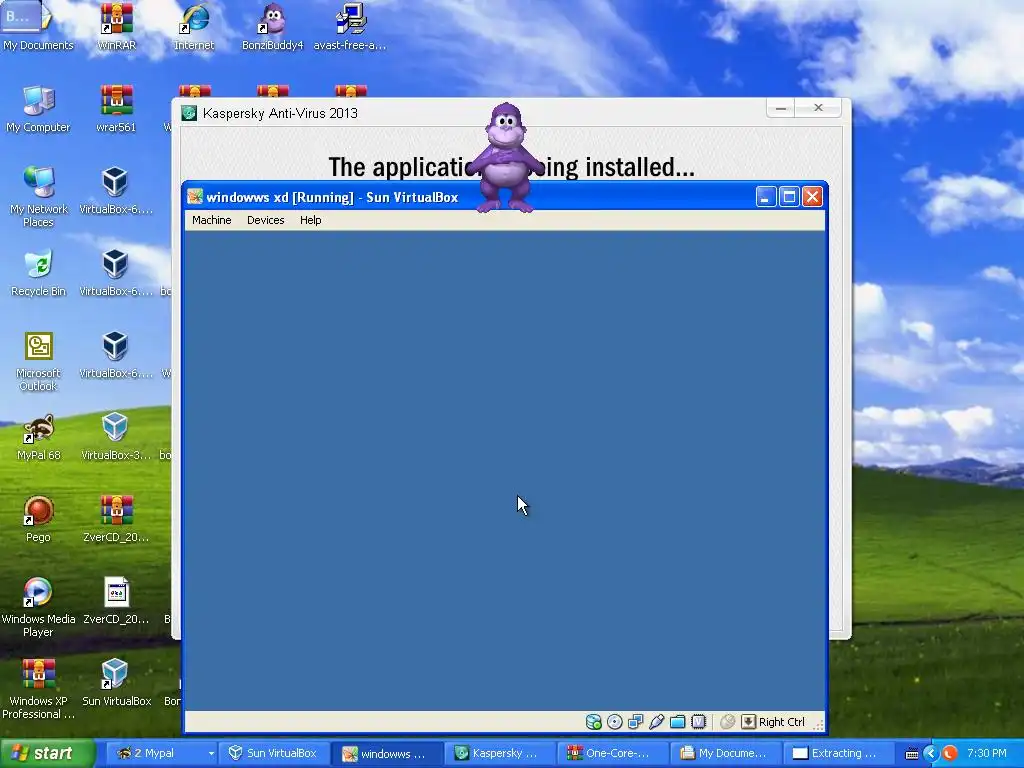Select the Microsoft Outlook desktop icon

pyautogui.click(x=39, y=361)
